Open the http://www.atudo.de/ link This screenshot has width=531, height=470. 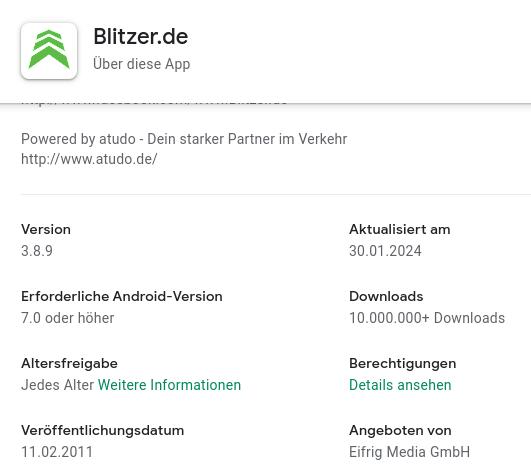[x=89, y=159]
